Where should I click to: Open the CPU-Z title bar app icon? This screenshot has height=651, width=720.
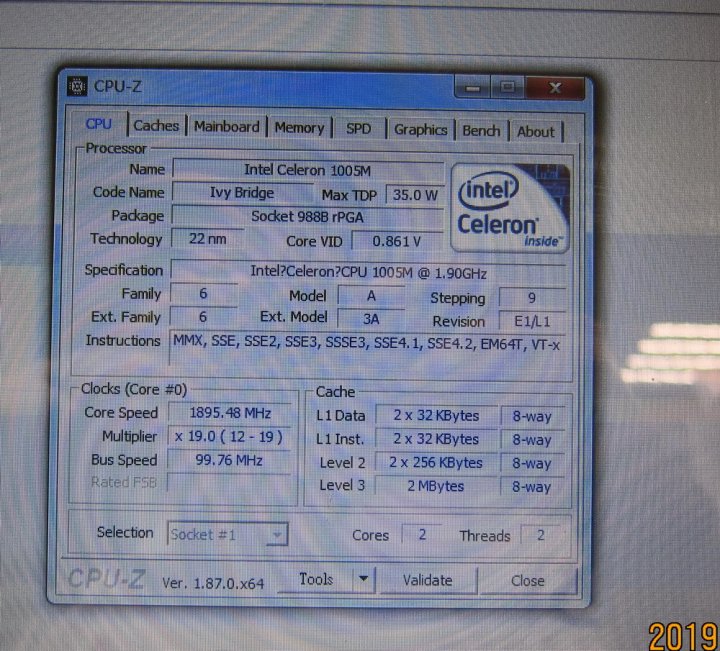[77, 86]
